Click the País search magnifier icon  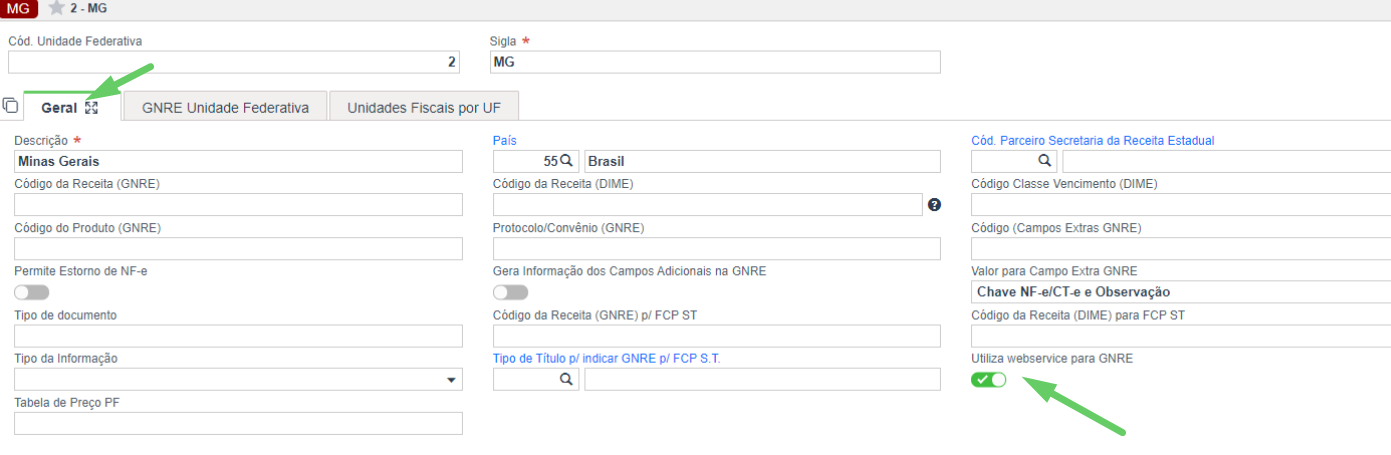566,161
